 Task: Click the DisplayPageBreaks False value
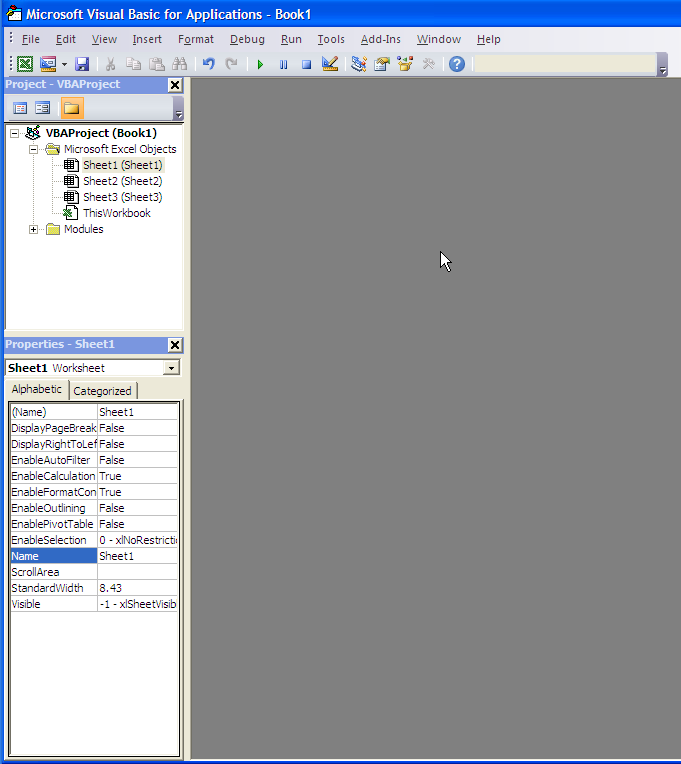(x=137, y=428)
